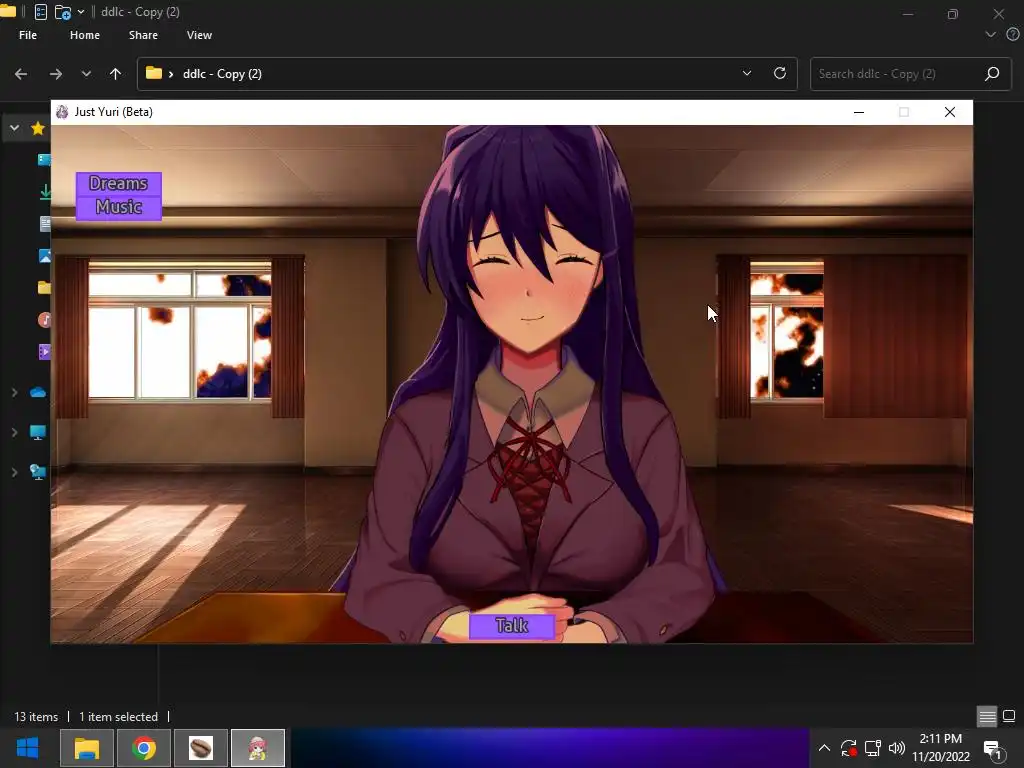Click the folder icon in Explorer title bar
The image size is (1024, 768).
[x=8, y=11]
